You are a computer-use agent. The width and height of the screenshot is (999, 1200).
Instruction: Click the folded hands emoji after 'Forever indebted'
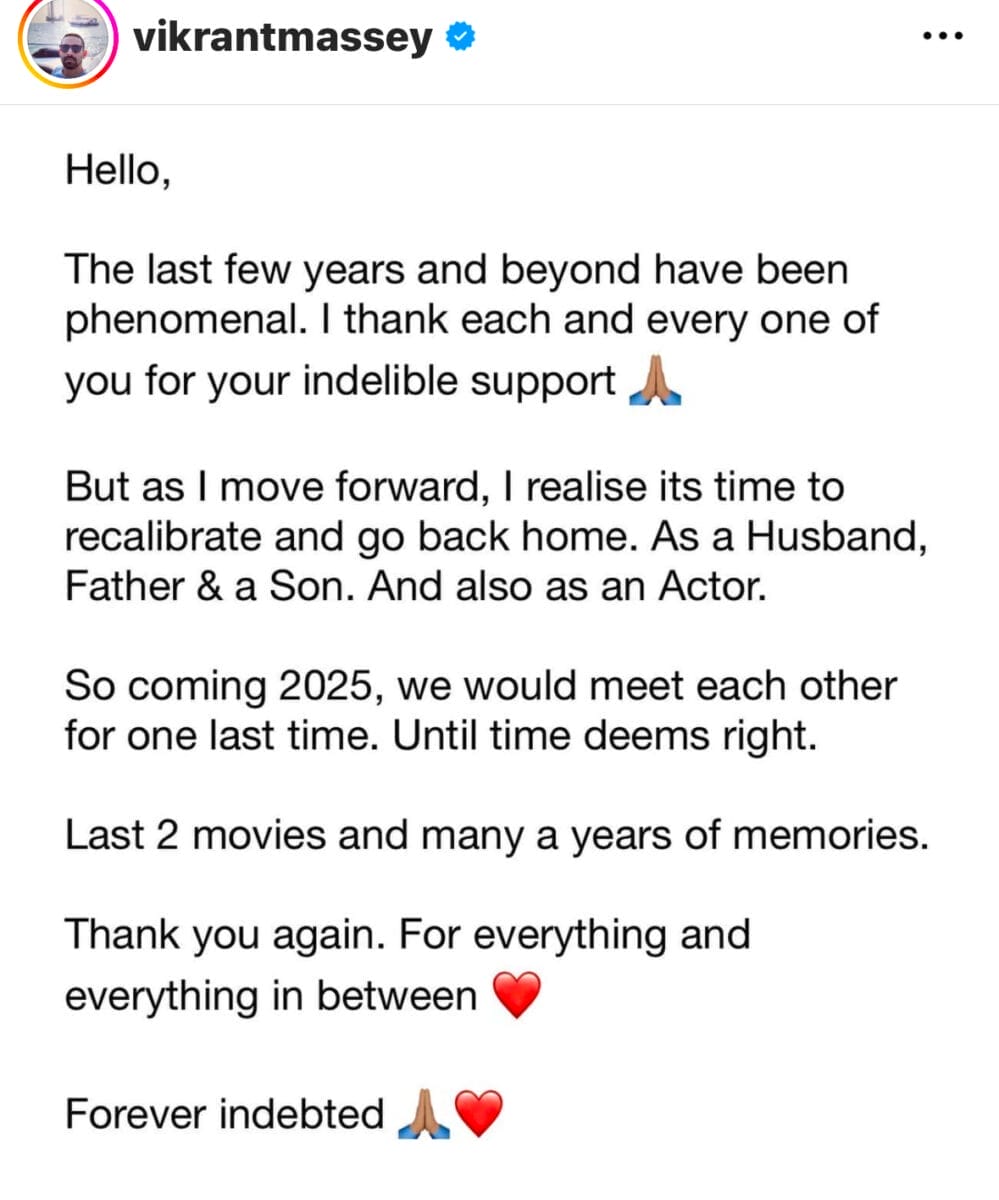click(425, 1114)
